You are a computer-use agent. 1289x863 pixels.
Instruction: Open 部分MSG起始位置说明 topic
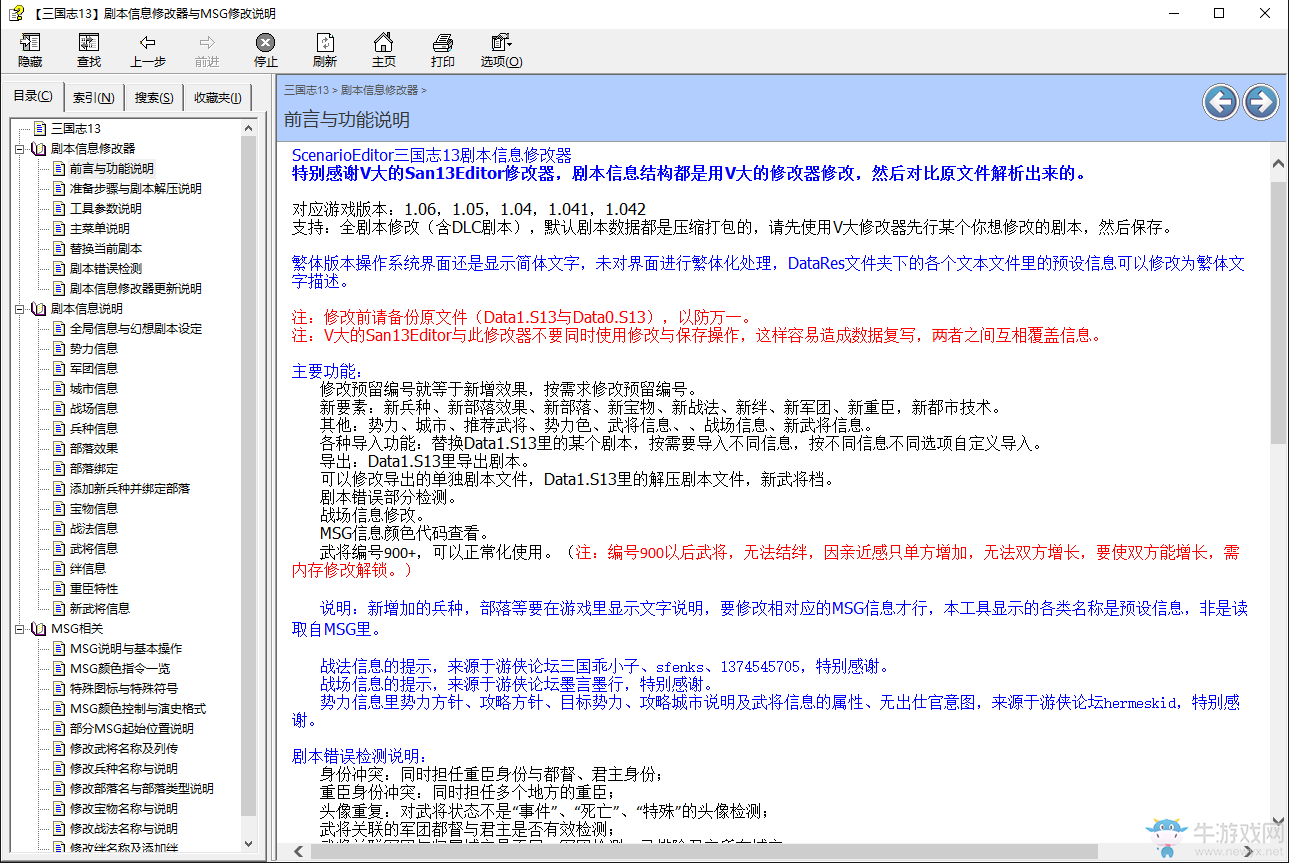(x=131, y=728)
